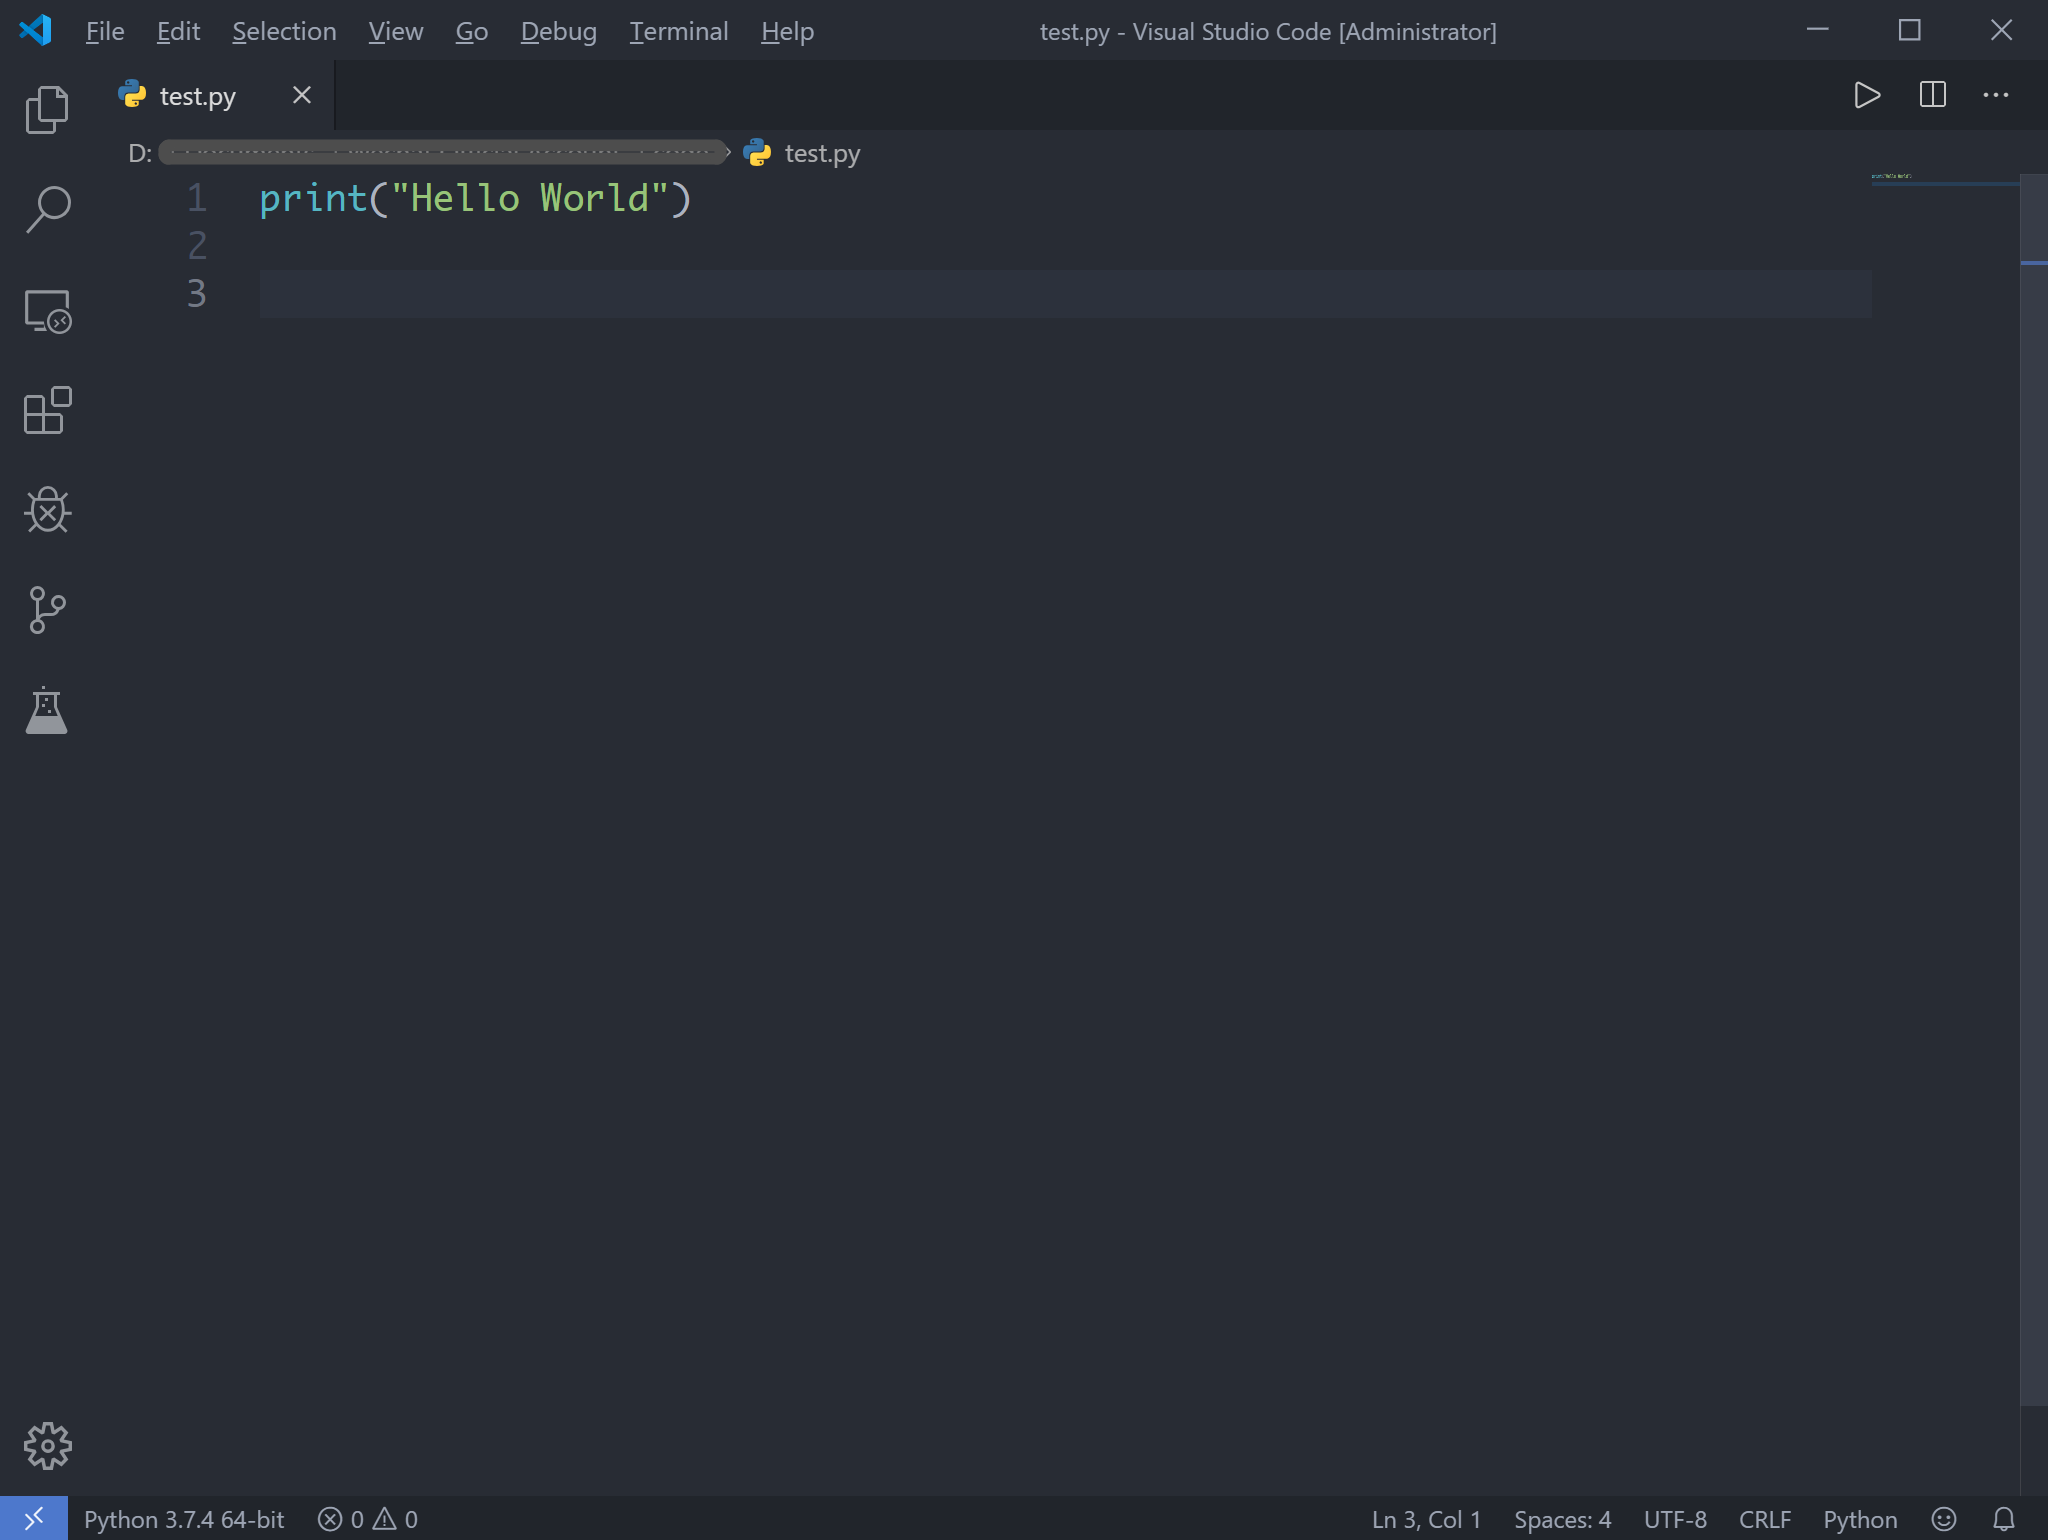Viewport: 2048px width, 1540px height.
Task: Open the Terminal menu
Action: tap(678, 31)
